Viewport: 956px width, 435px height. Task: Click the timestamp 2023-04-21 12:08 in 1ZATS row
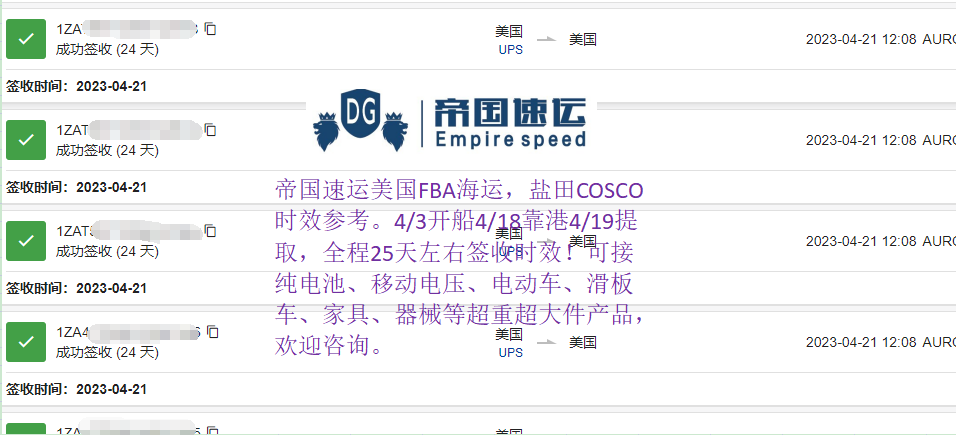pos(861,241)
